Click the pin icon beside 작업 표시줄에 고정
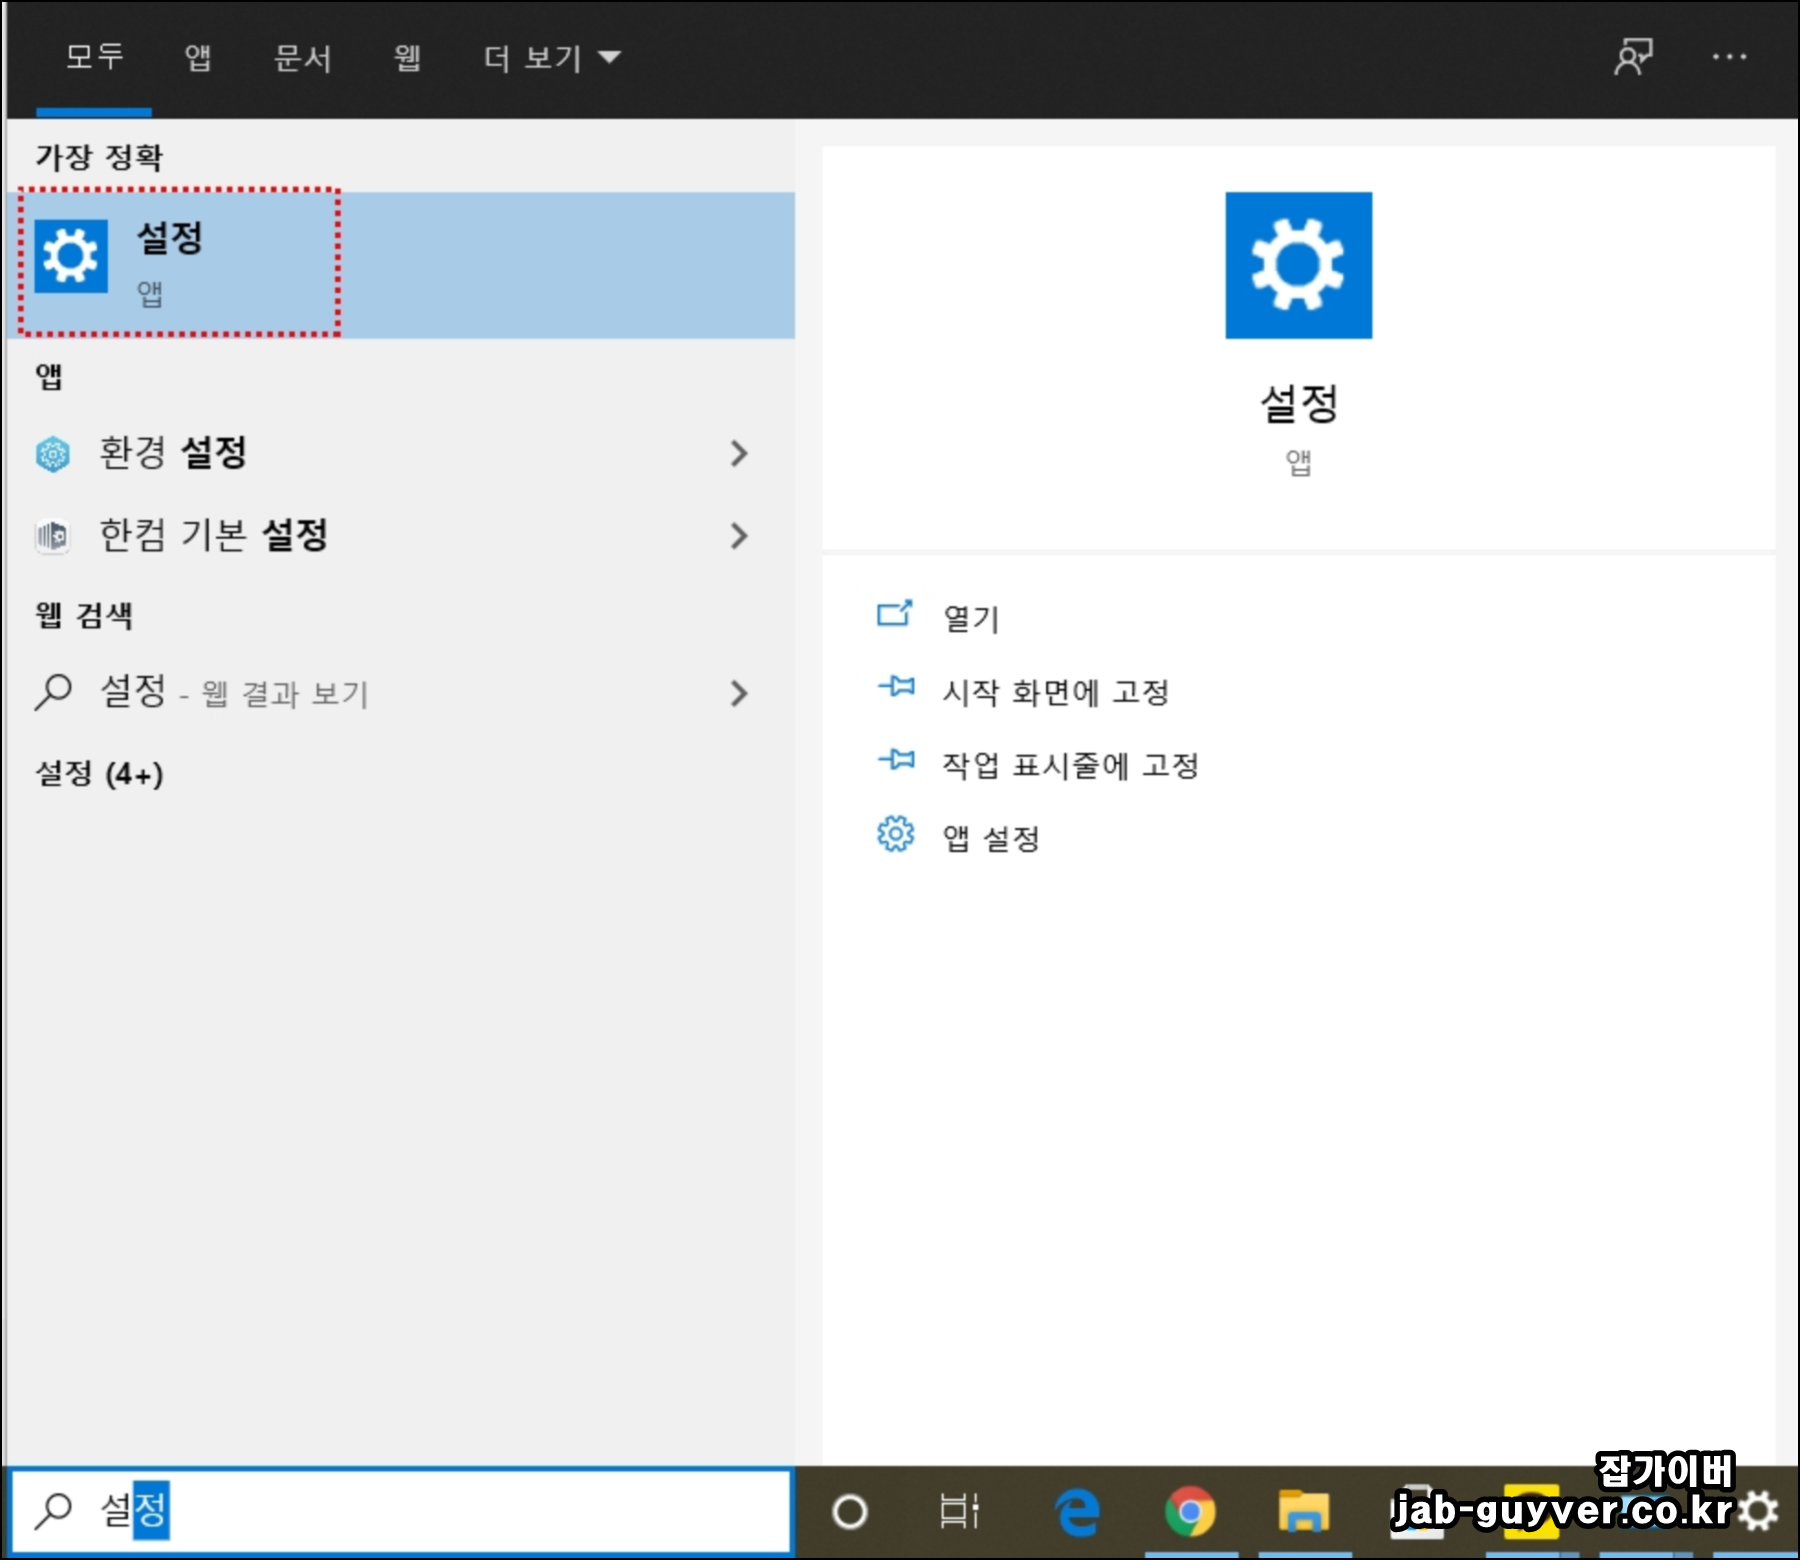The image size is (1800, 1560). point(896,759)
